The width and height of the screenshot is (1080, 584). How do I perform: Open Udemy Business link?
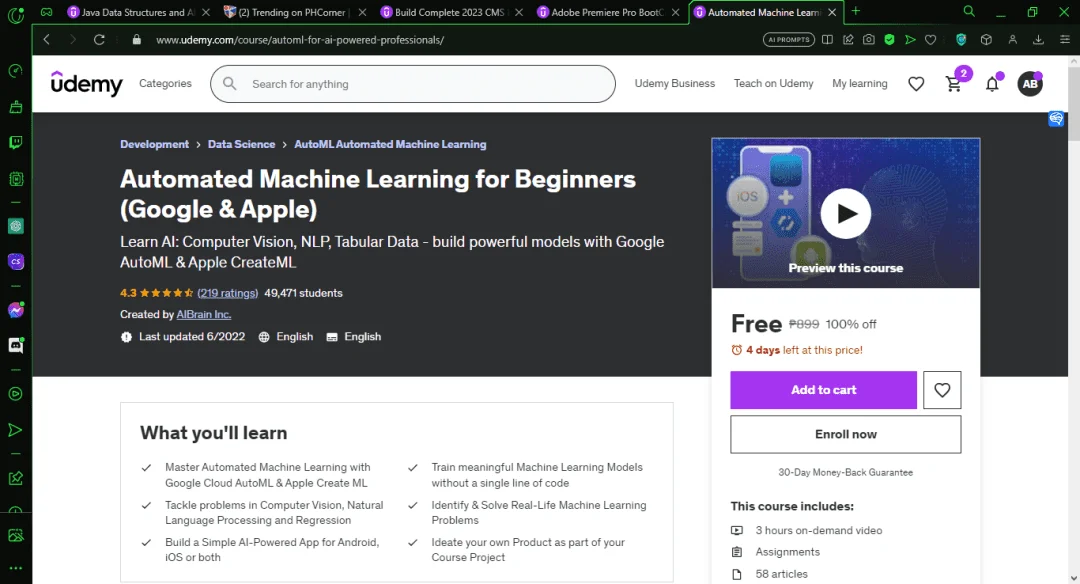(x=674, y=83)
